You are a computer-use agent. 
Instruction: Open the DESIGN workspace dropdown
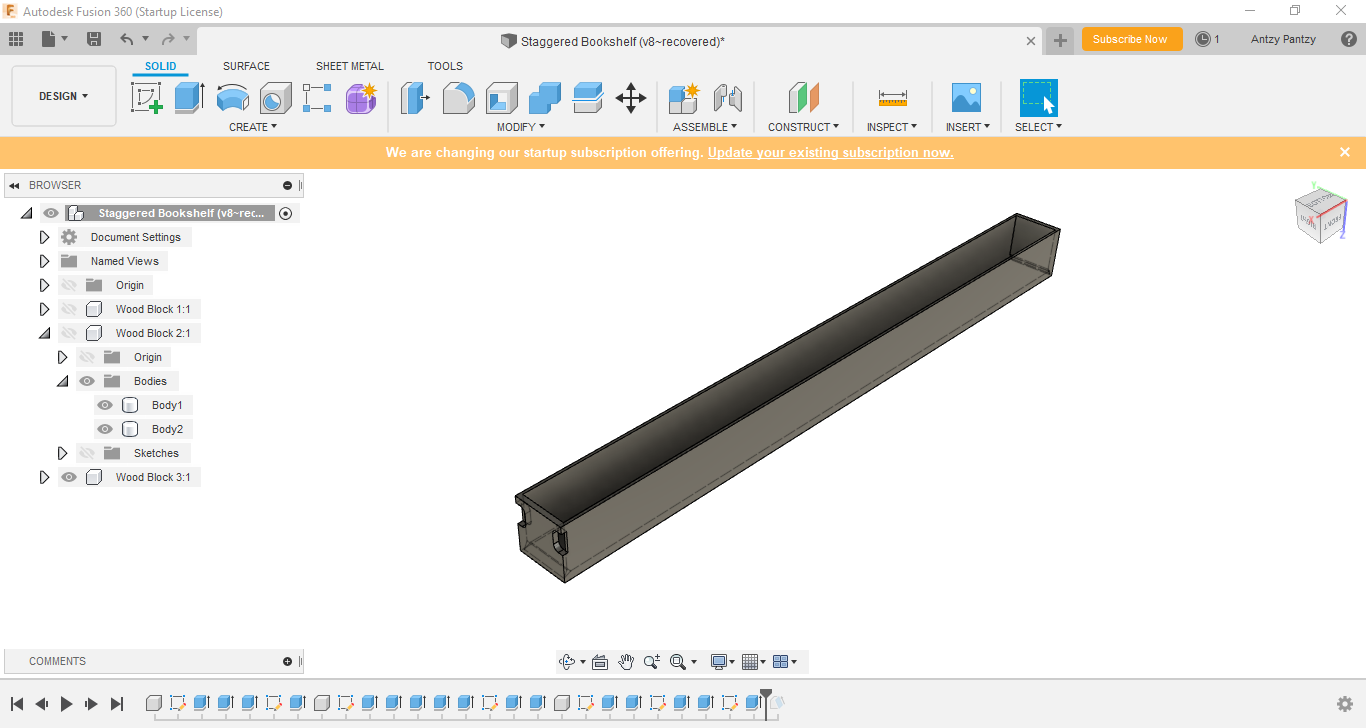tap(64, 96)
